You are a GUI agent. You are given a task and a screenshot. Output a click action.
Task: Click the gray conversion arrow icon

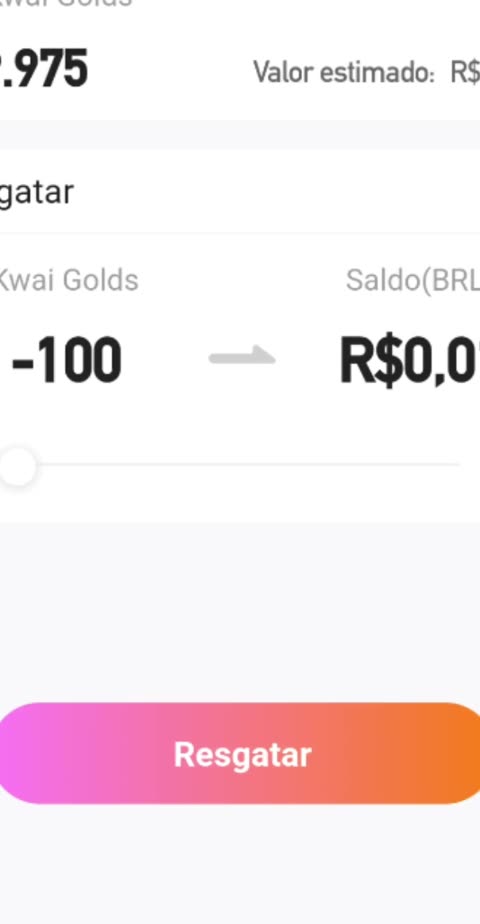242,355
